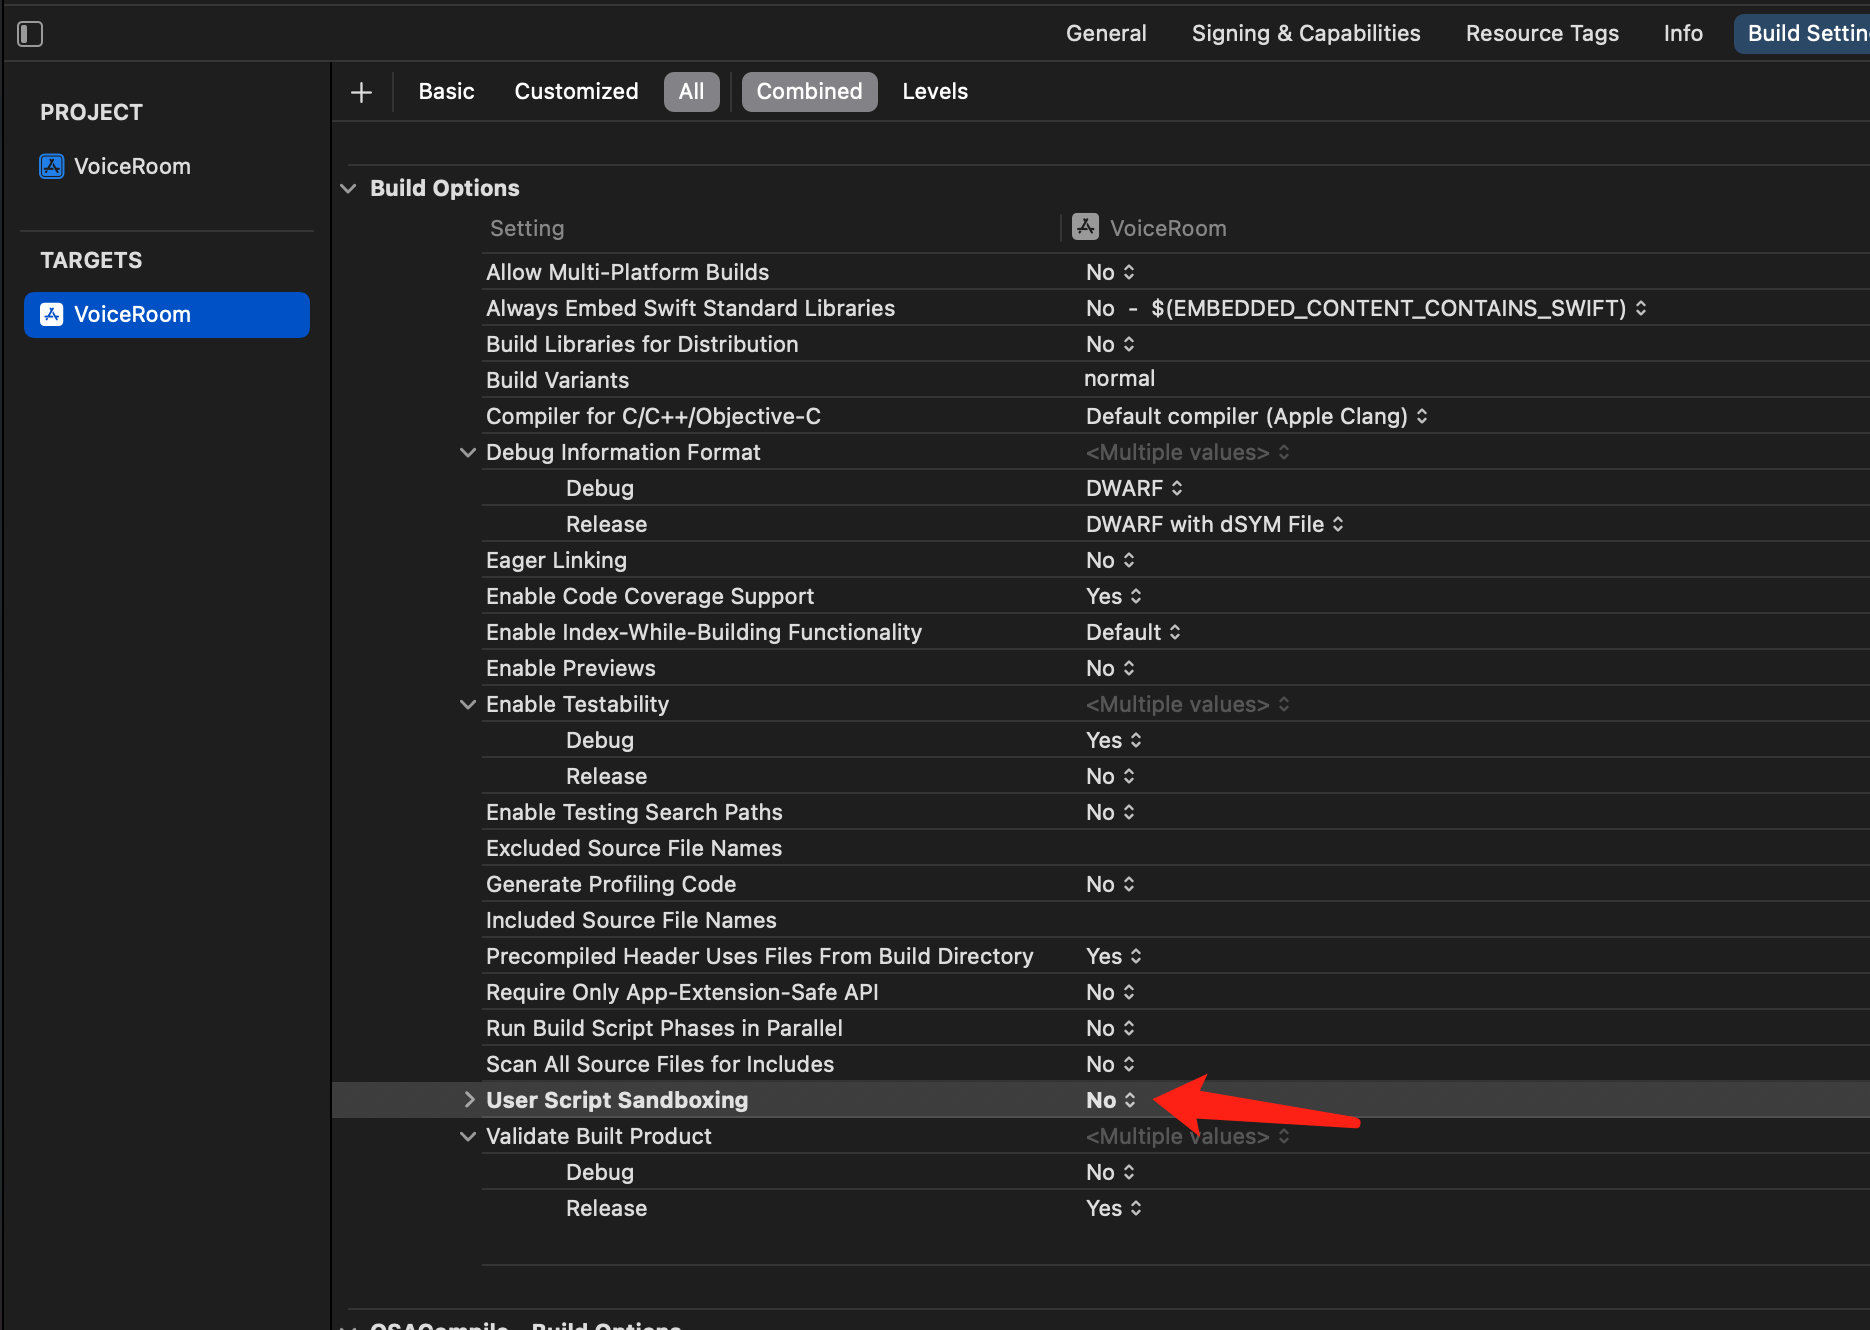Viewport: 1870px width, 1330px height.
Task: Select the Combined view option
Action: pos(808,92)
